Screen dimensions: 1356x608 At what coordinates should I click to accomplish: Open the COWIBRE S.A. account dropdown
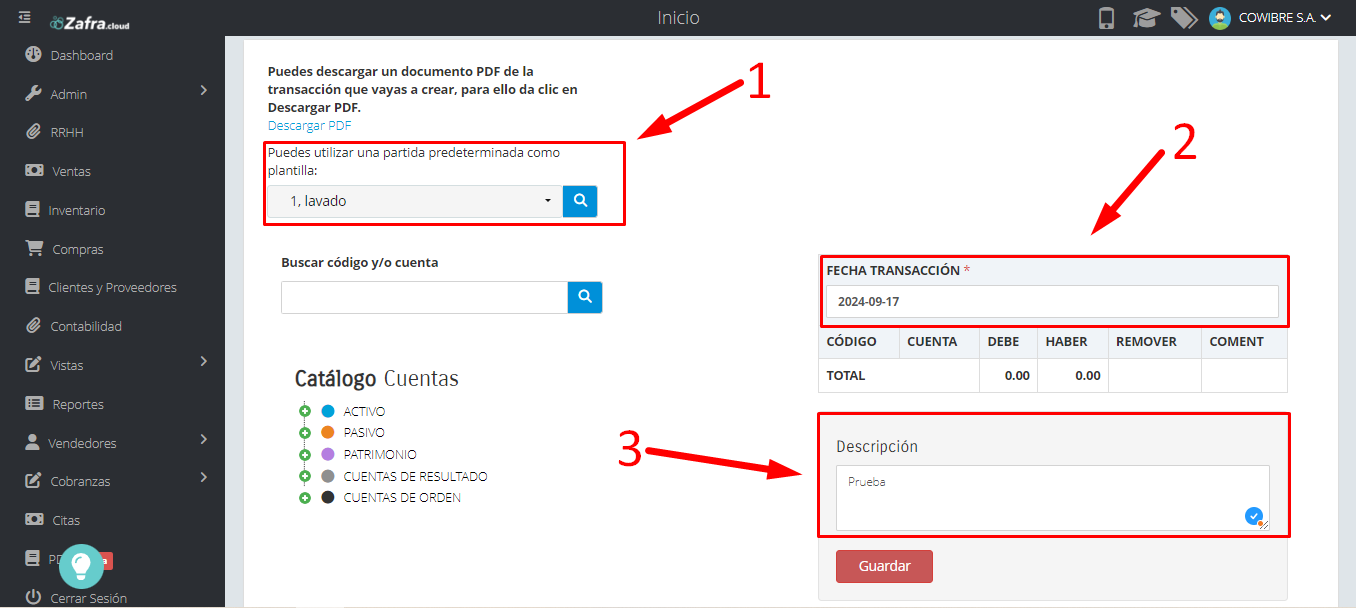pyautogui.click(x=1285, y=18)
